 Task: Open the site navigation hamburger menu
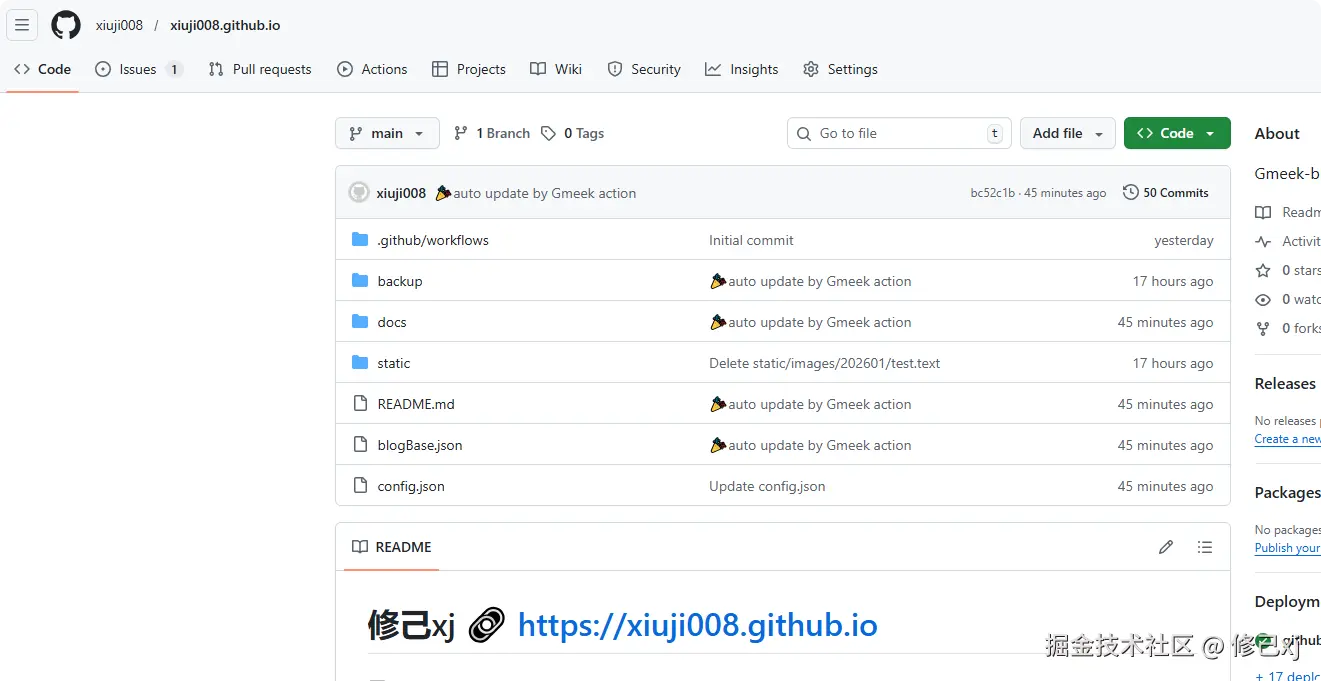(22, 25)
